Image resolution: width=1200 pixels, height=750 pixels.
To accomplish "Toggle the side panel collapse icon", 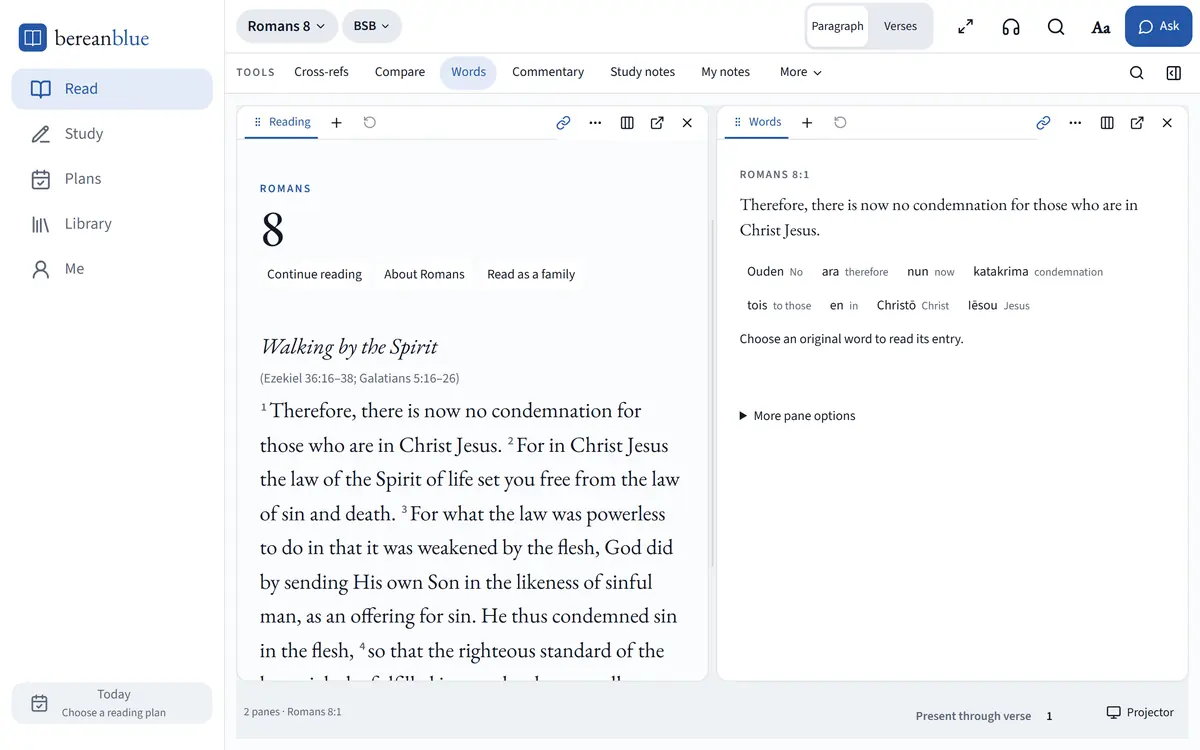I will tap(1174, 73).
